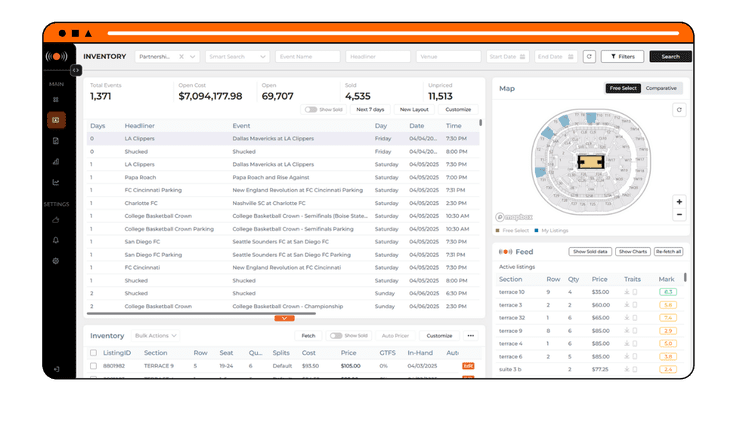Sort feed by Mark column header
The image size is (750, 422).
(666, 279)
